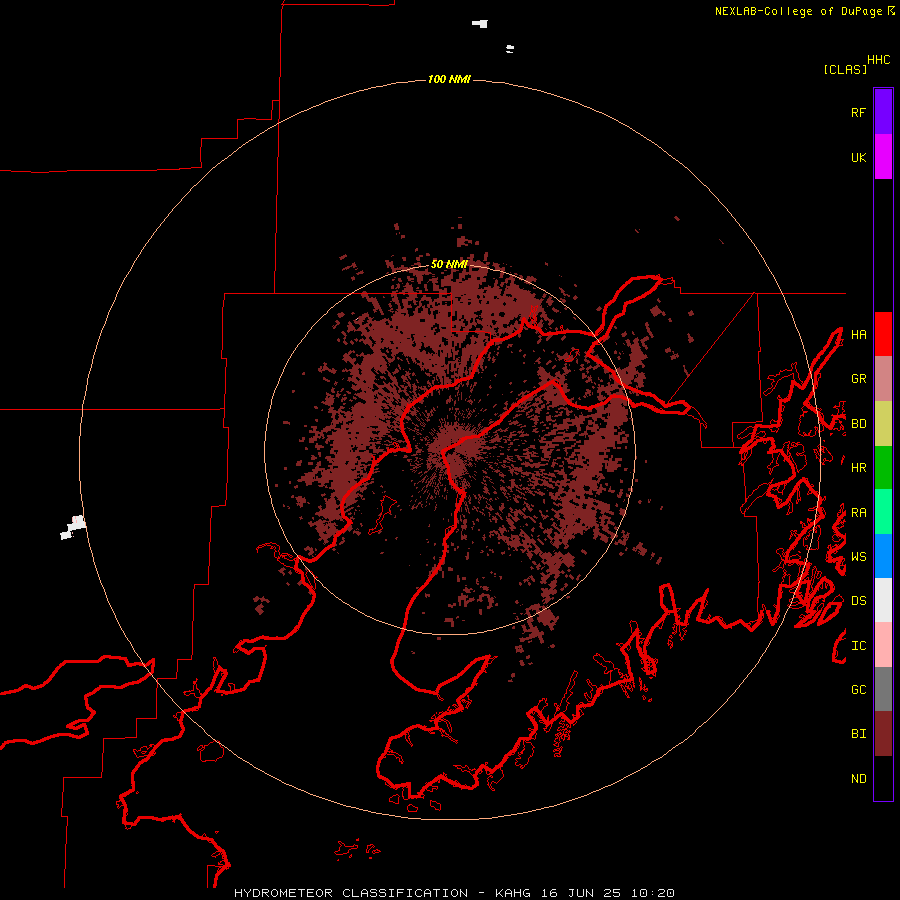The width and height of the screenshot is (900, 900).
Task: Click the HR legend label
Action: pos(858,468)
